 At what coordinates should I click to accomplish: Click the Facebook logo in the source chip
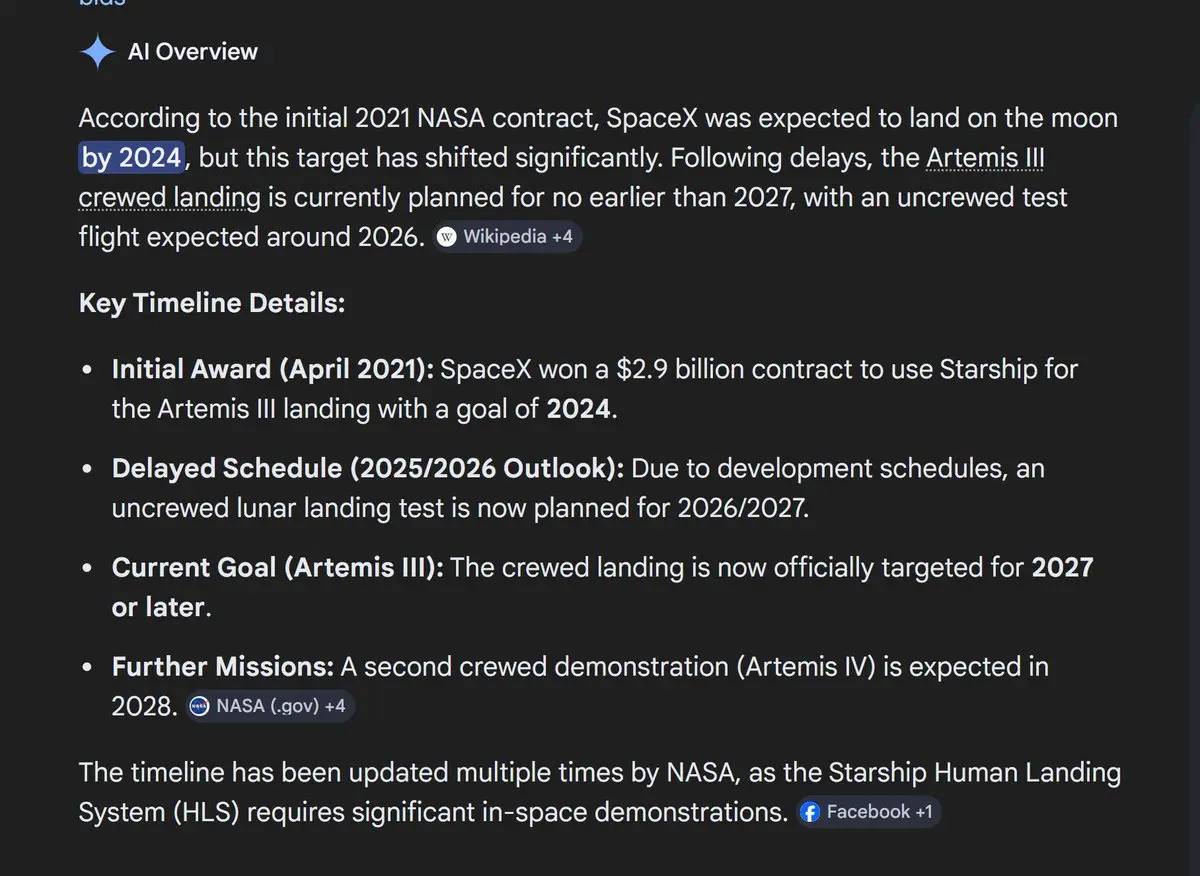click(812, 812)
